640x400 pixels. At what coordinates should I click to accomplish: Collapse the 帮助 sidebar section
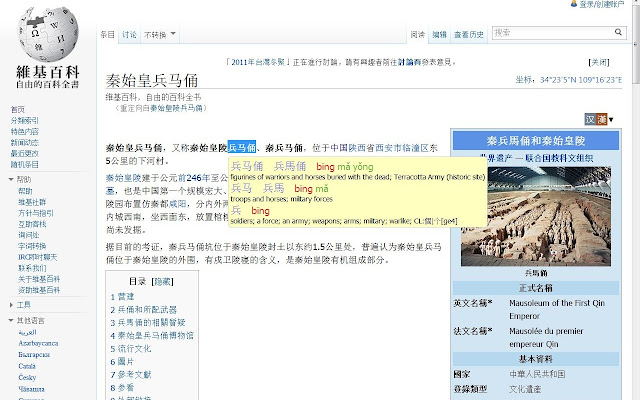(11, 179)
